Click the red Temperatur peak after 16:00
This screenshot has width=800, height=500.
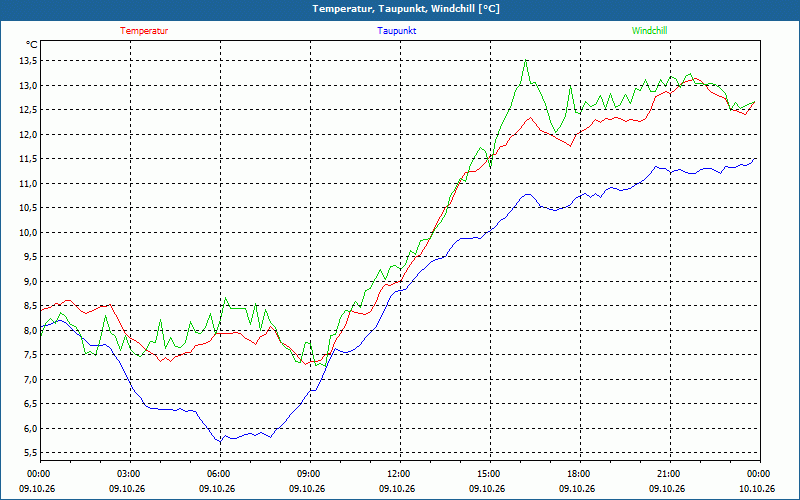click(x=531, y=117)
